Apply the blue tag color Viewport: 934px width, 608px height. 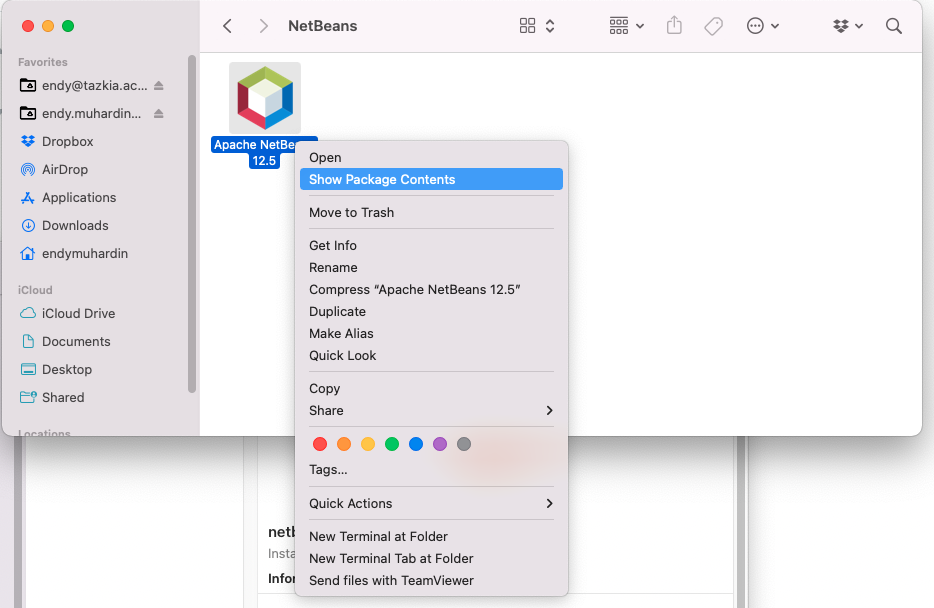[416, 444]
